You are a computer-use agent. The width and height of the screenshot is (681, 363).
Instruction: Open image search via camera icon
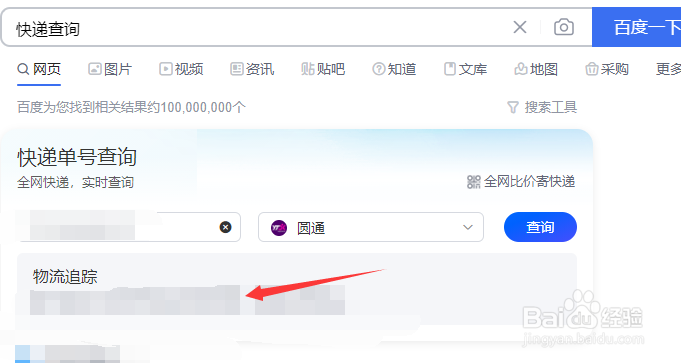pyautogui.click(x=564, y=27)
